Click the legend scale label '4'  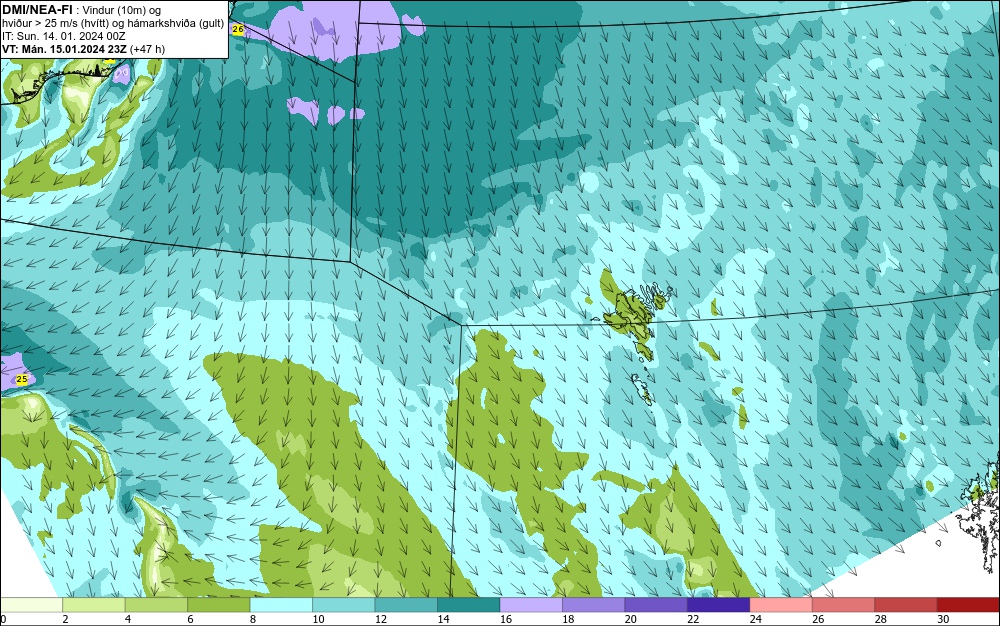pyautogui.click(x=128, y=619)
